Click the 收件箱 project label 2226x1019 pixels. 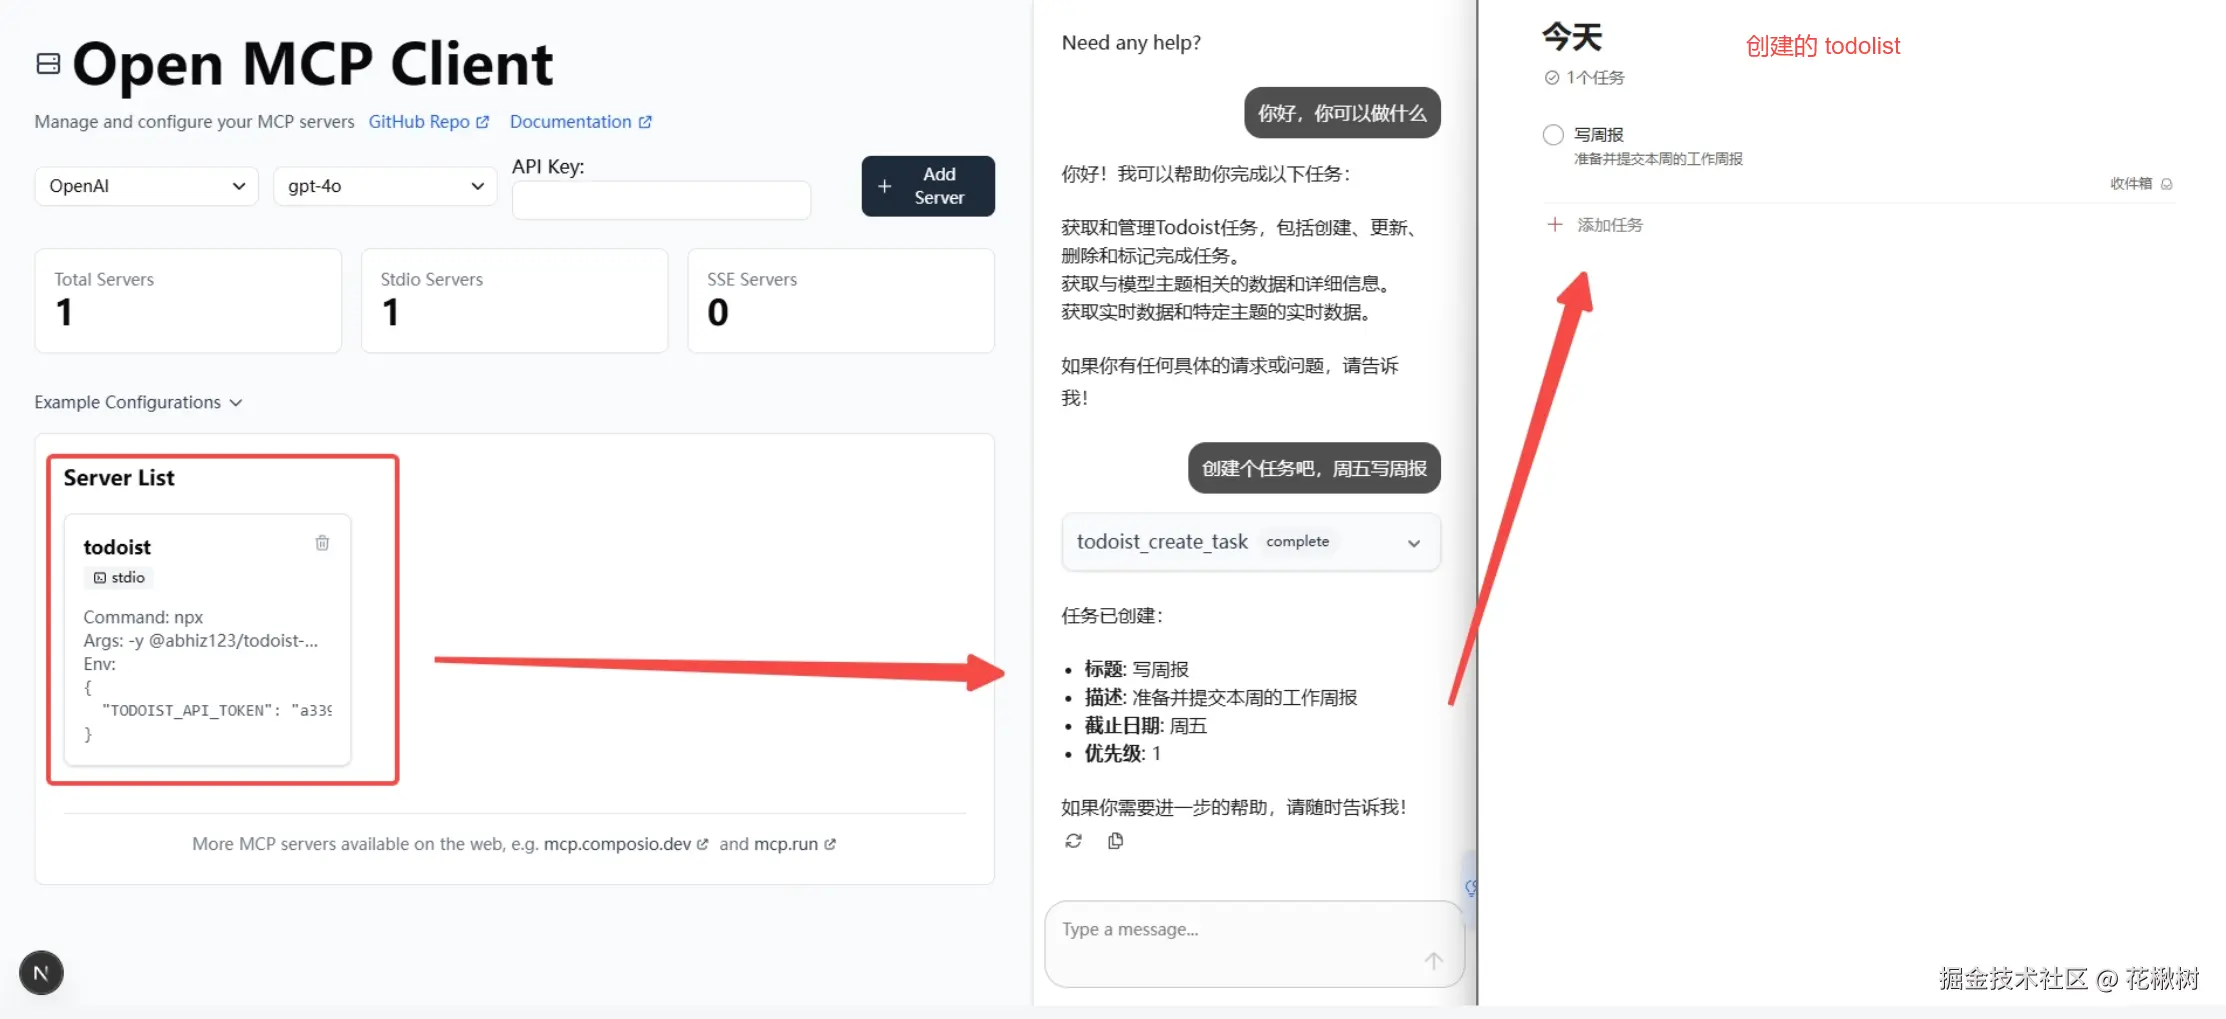(x=2131, y=184)
